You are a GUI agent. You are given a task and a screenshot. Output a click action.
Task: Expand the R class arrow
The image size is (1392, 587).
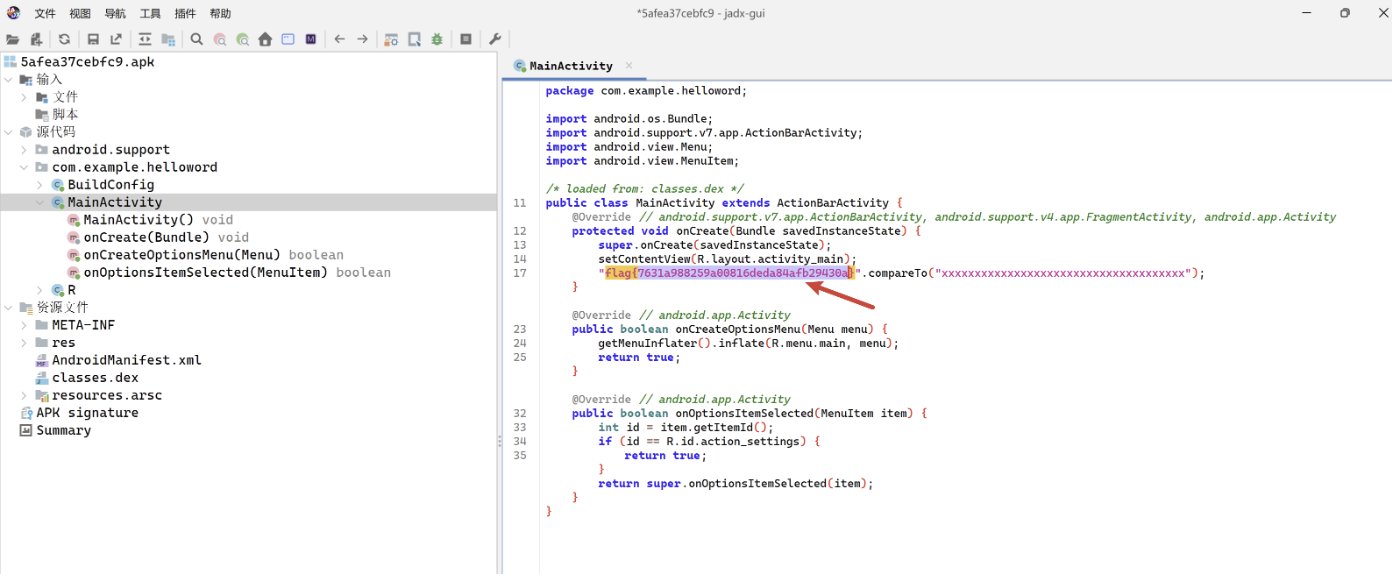40,290
